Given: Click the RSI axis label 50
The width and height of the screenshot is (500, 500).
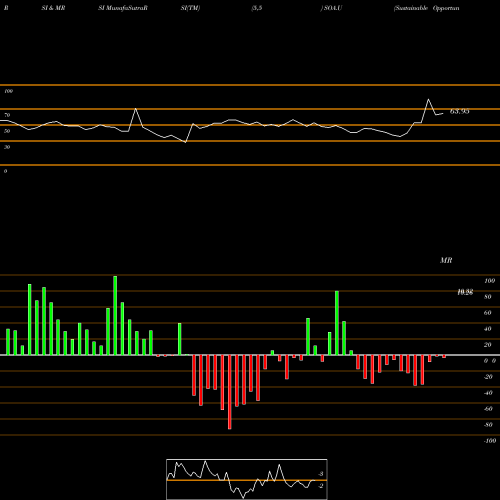Looking at the screenshot, I should (7, 131).
